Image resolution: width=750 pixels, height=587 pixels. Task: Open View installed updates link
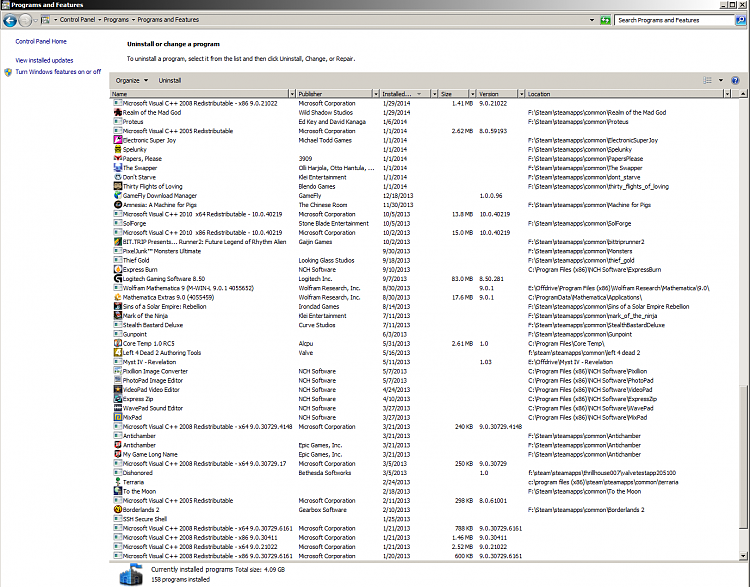tap(44, 60)
